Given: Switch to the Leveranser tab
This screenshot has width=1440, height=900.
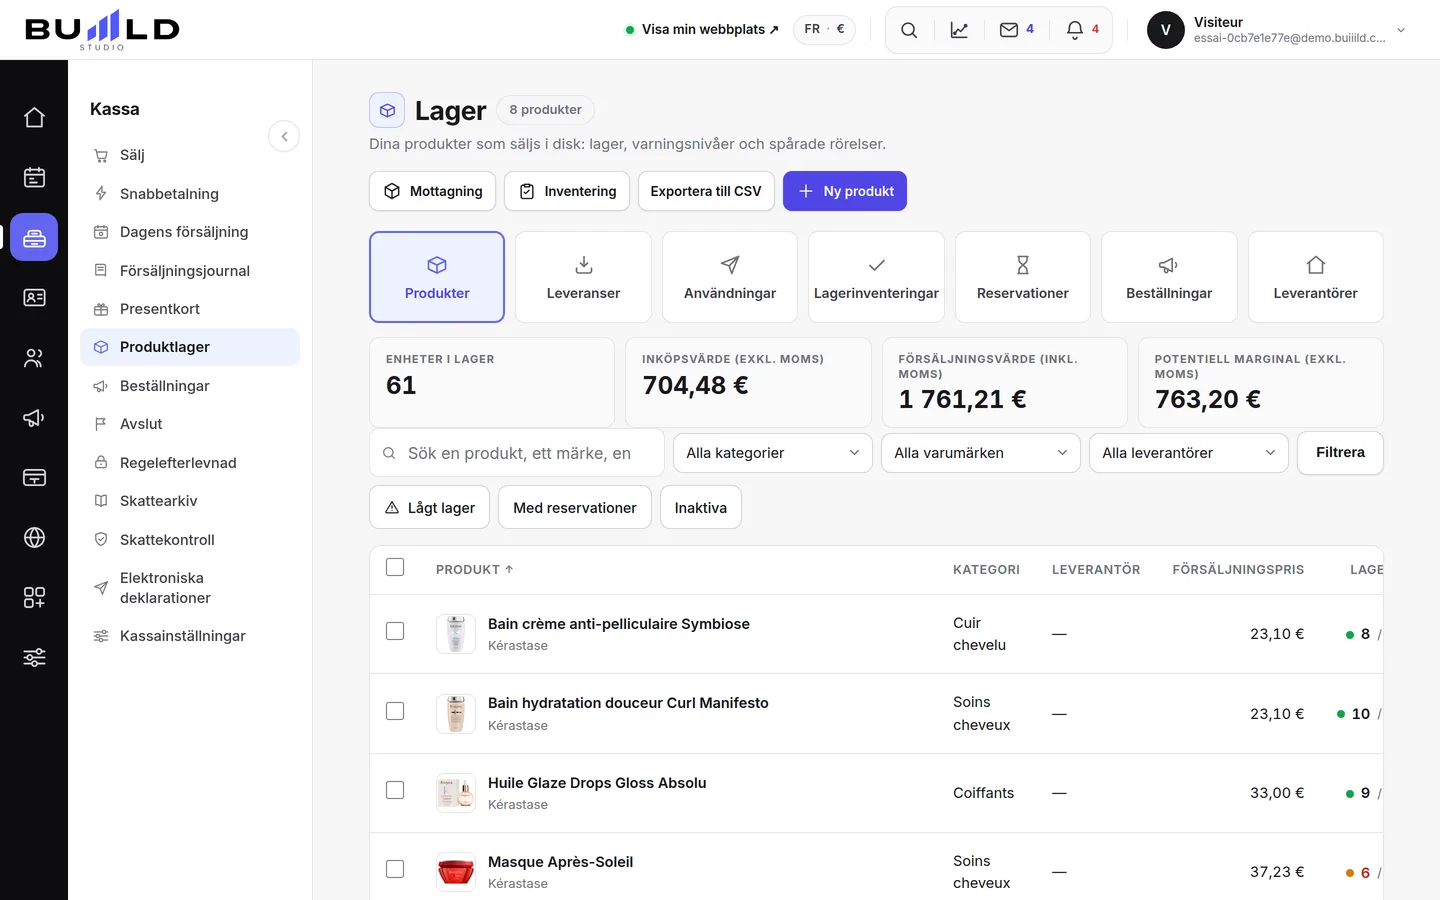Looking at the screenshot, I should (583, 277).
